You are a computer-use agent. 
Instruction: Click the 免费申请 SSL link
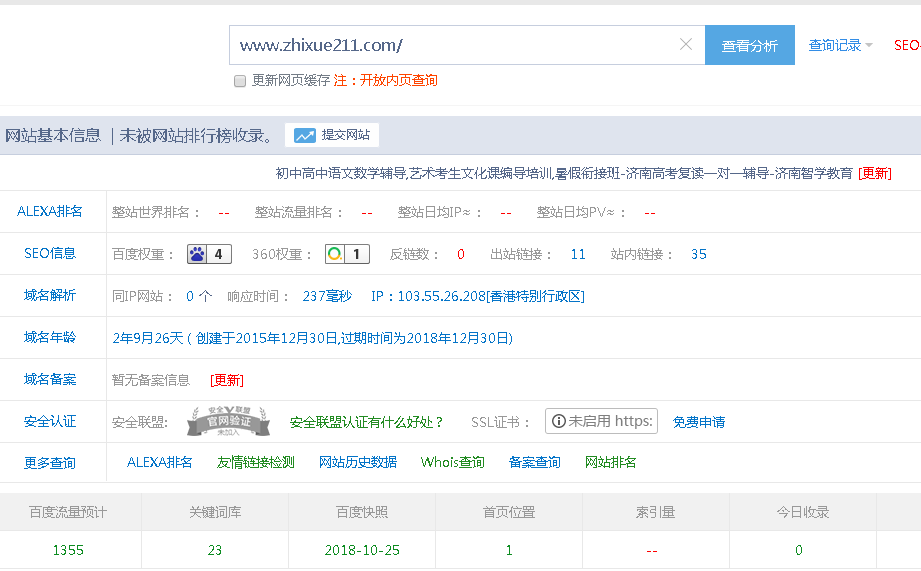pyautogui.click(x=699, y=422)
